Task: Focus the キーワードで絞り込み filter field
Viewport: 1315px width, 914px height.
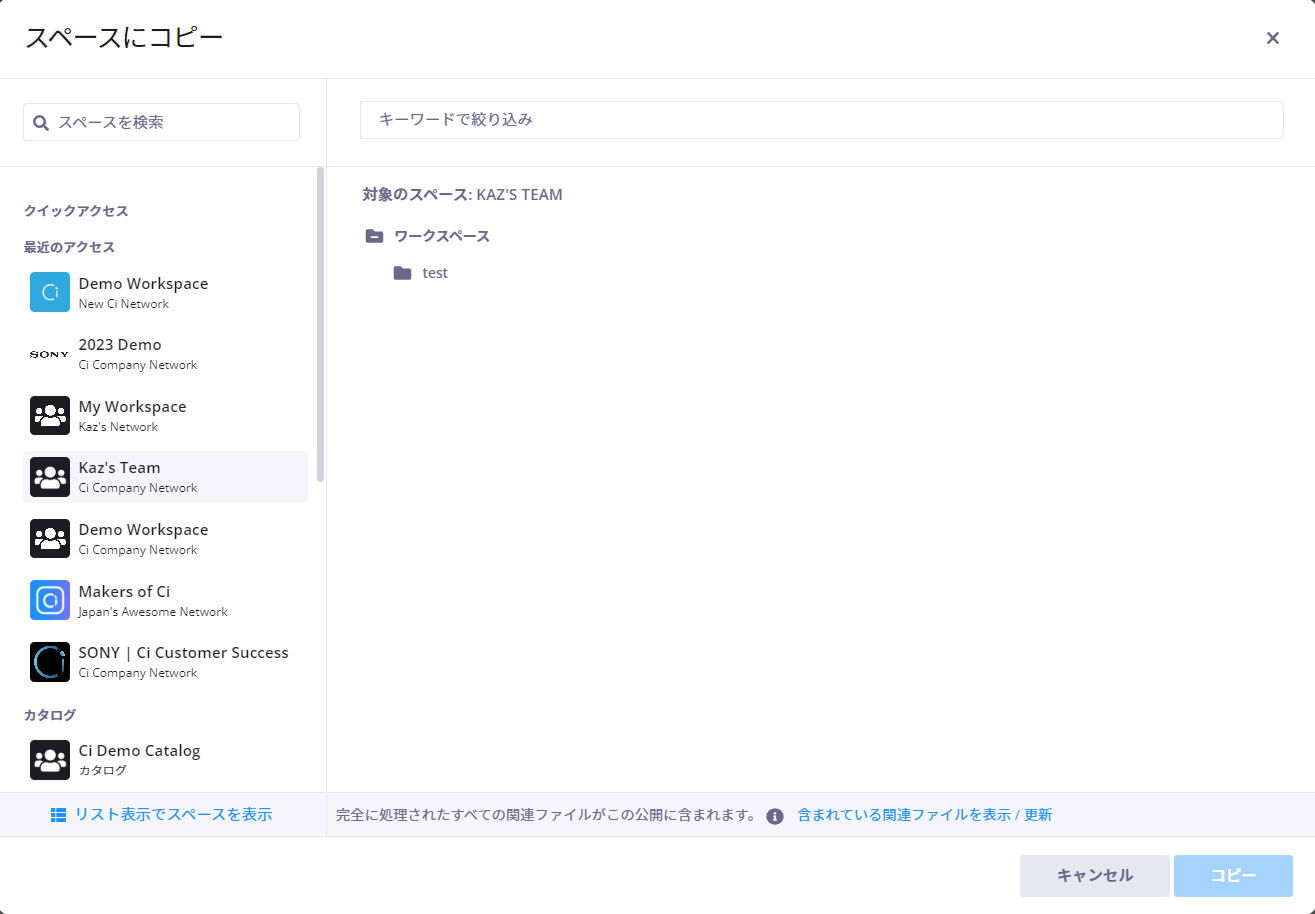Action: pos(821,119)
